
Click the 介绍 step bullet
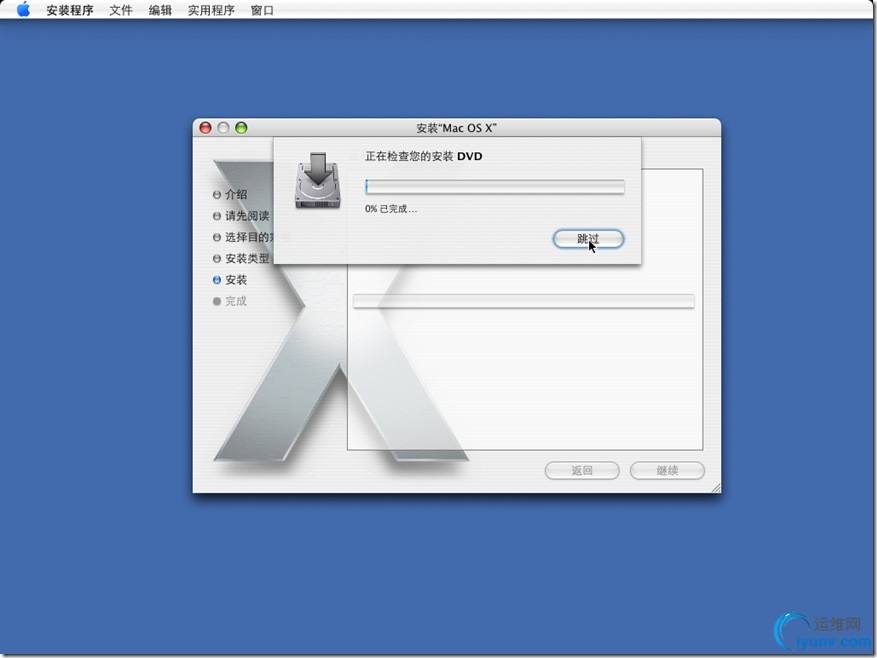(217, 195)
